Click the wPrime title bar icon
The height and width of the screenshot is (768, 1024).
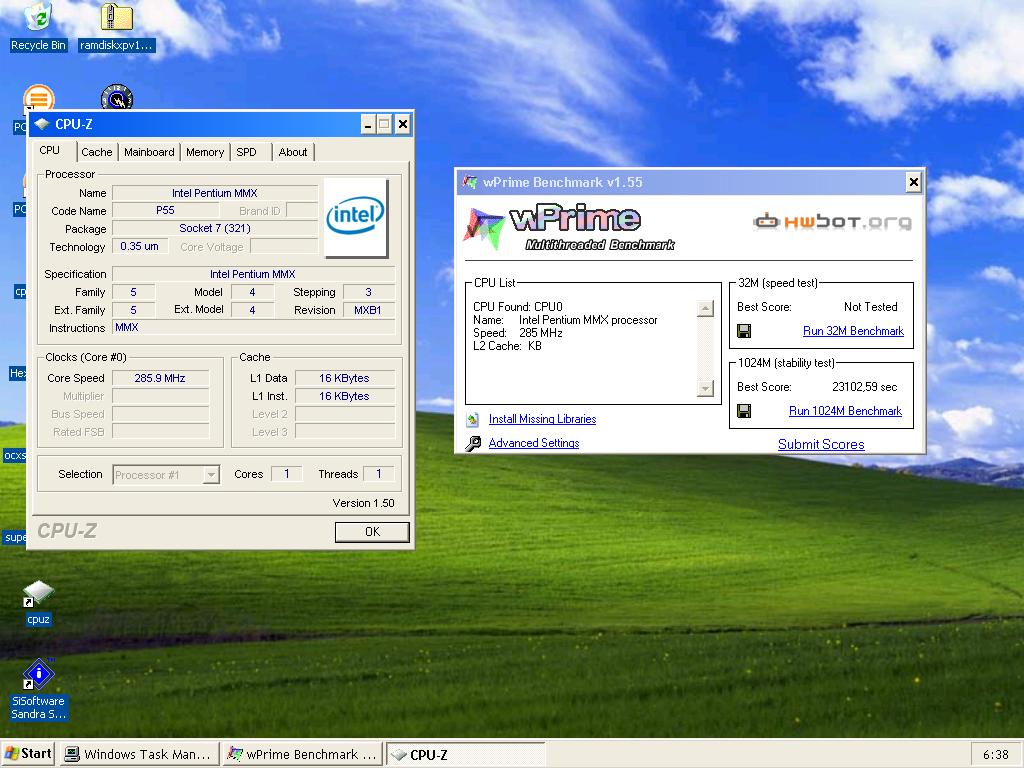(470, 182)
